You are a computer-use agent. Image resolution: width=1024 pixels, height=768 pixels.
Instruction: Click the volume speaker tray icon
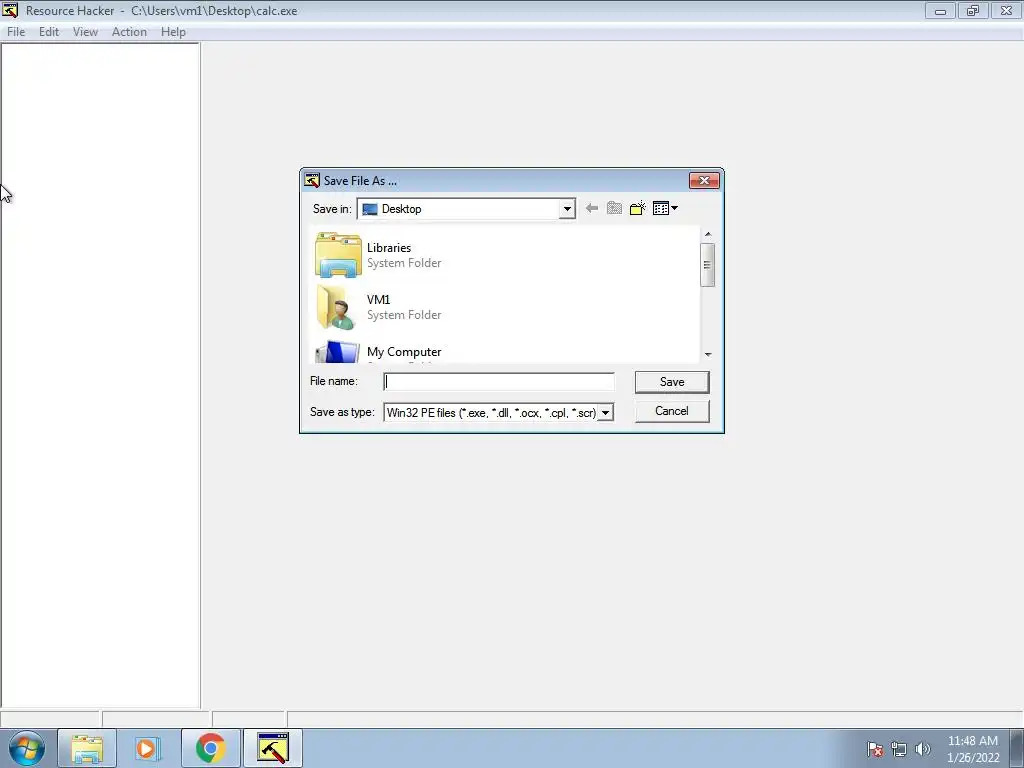(x=922, y=749)
